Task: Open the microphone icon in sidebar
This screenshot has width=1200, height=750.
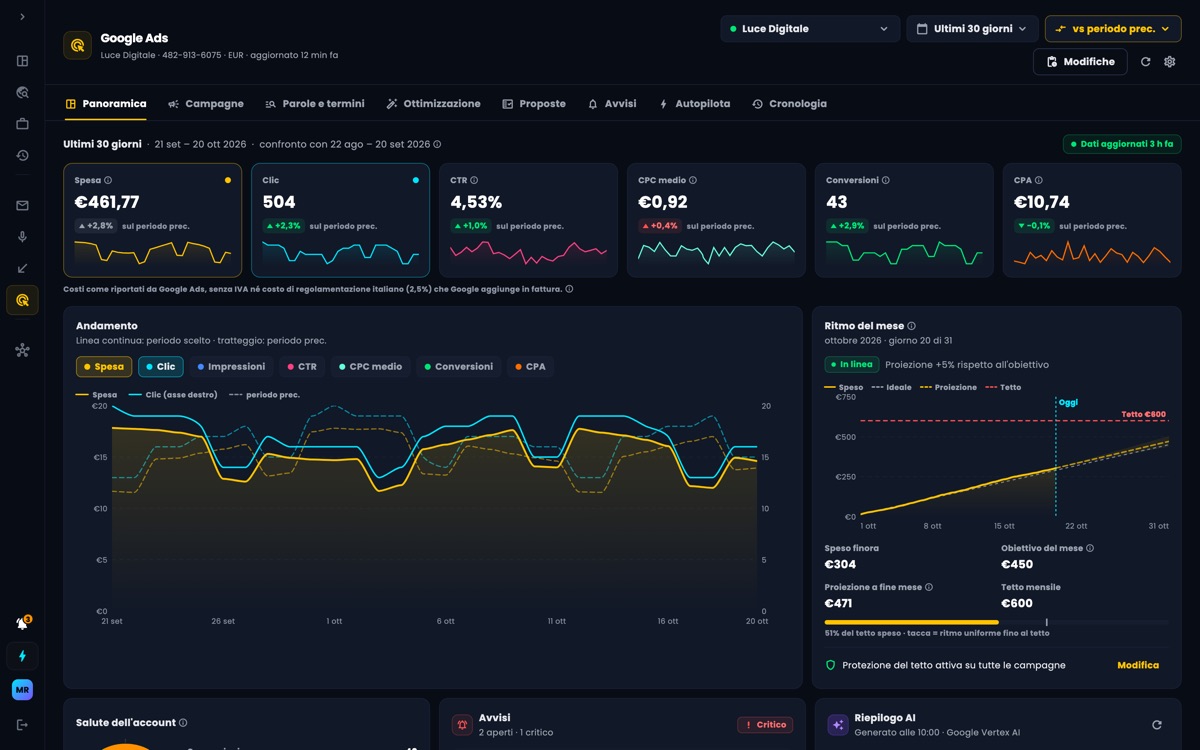Action: point(22,237)
